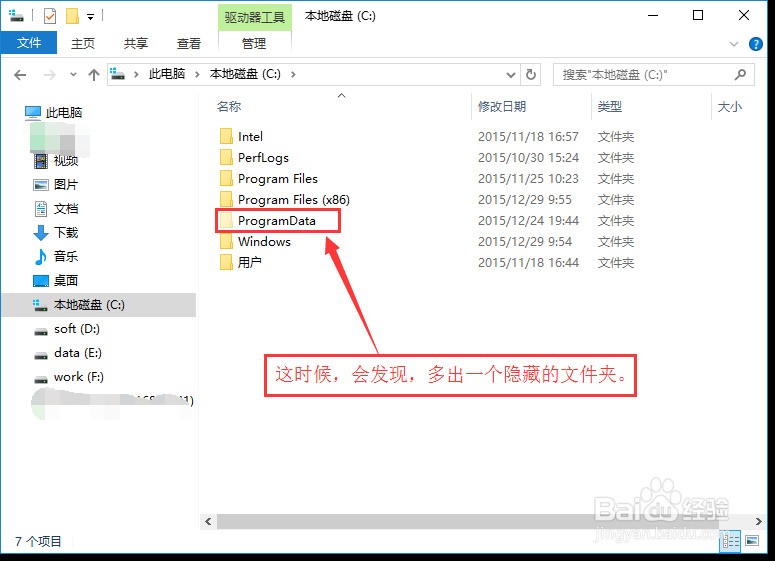Click the right scroll arrow
775x561 pixels.
click(758, 521)
